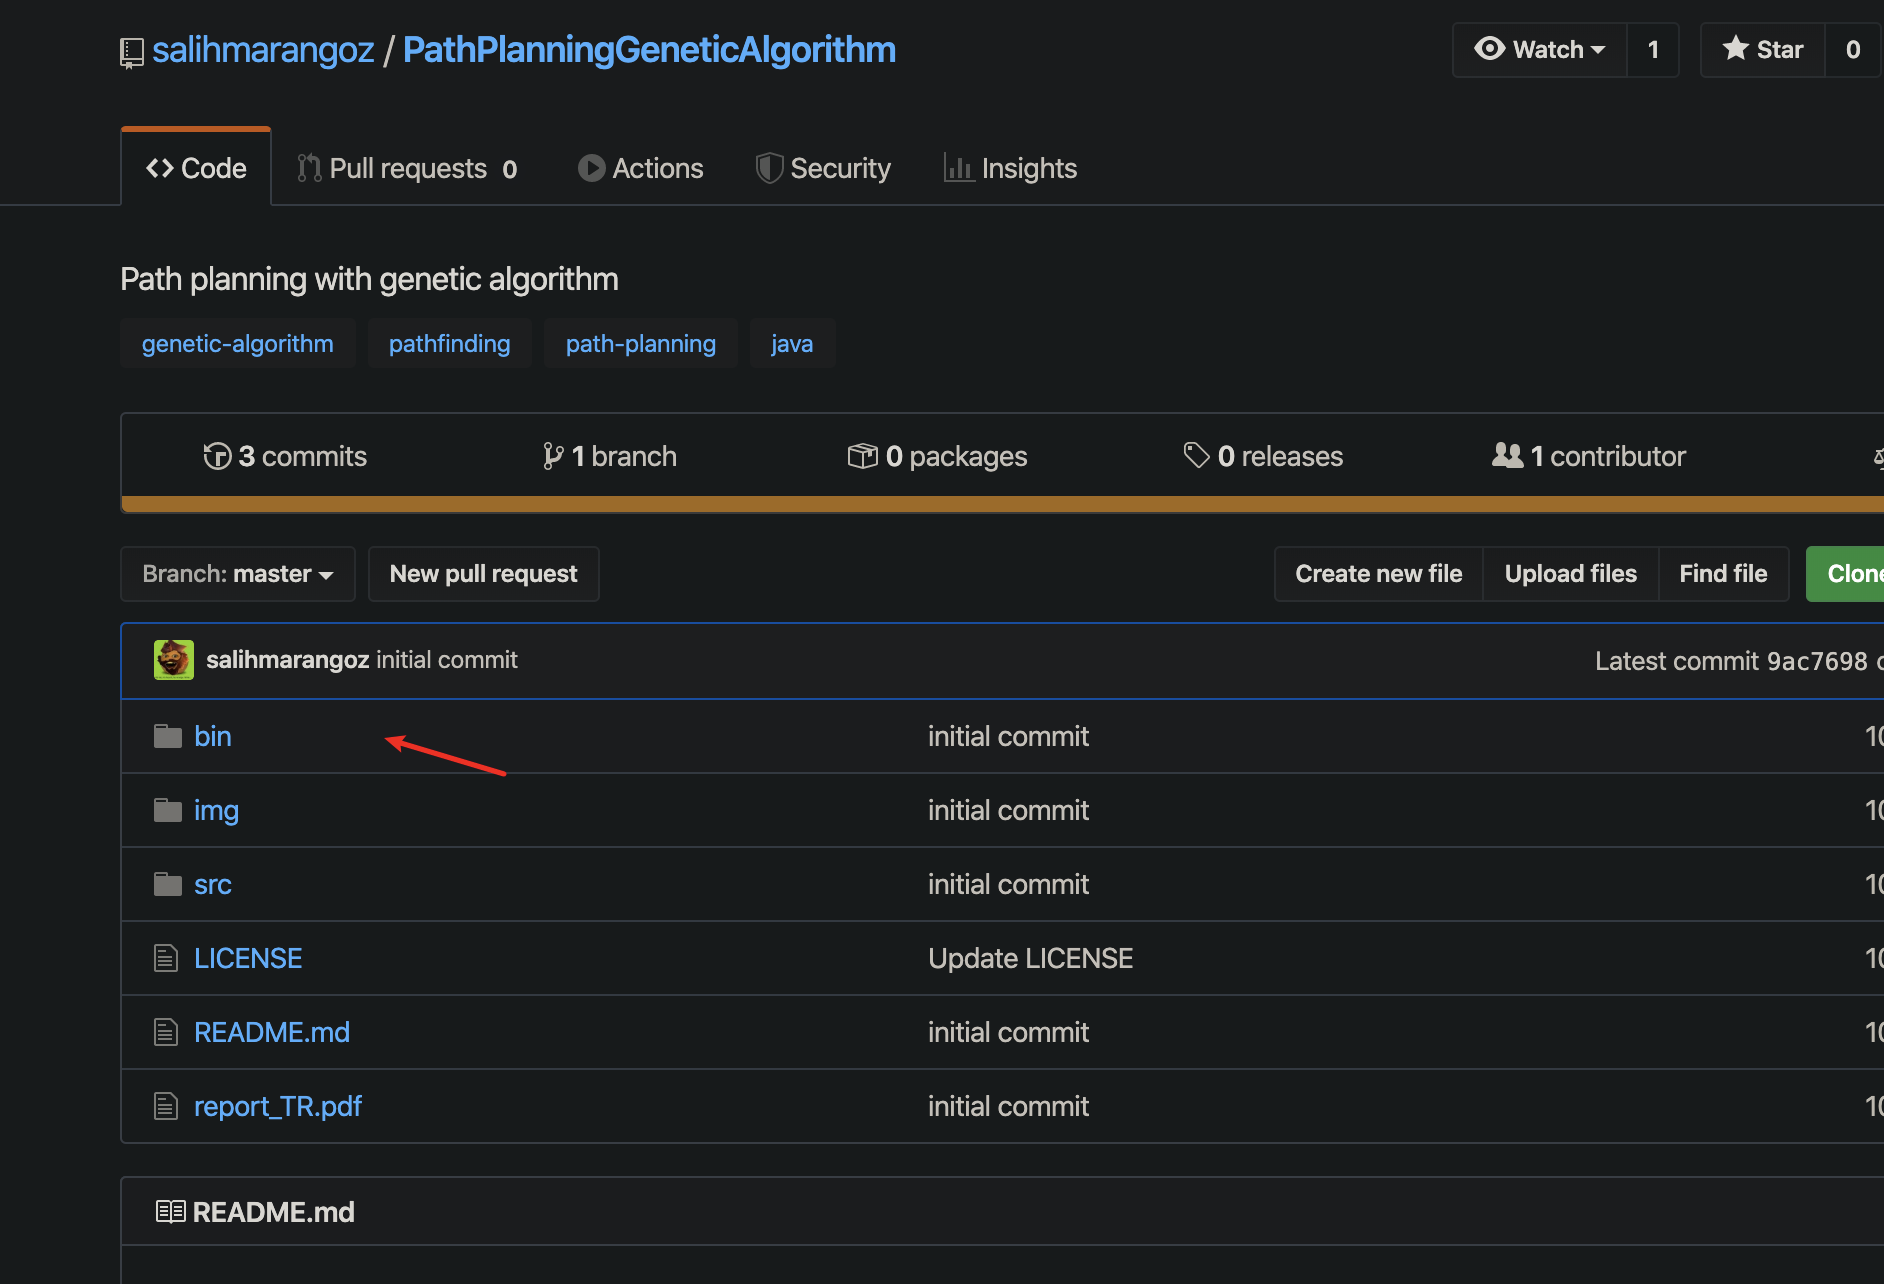Click the img folder icon
Screen dimensions: 1884x1284
pos(168,810)
